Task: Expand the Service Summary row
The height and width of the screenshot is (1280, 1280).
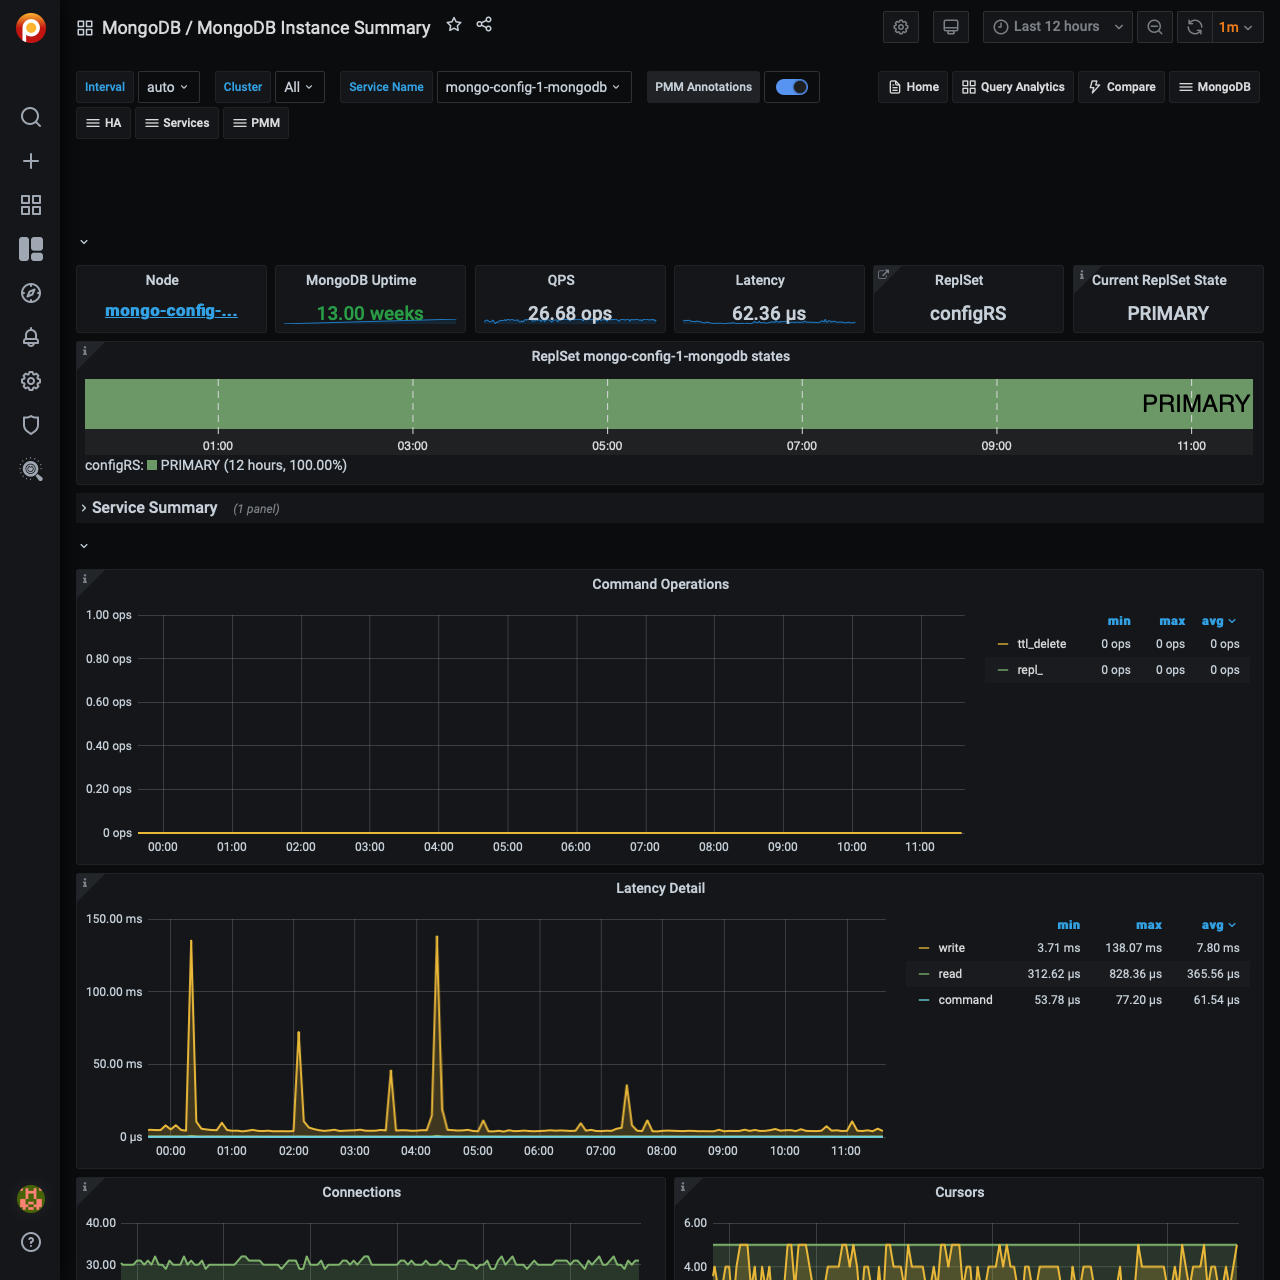Action: [x=154, y=508]
